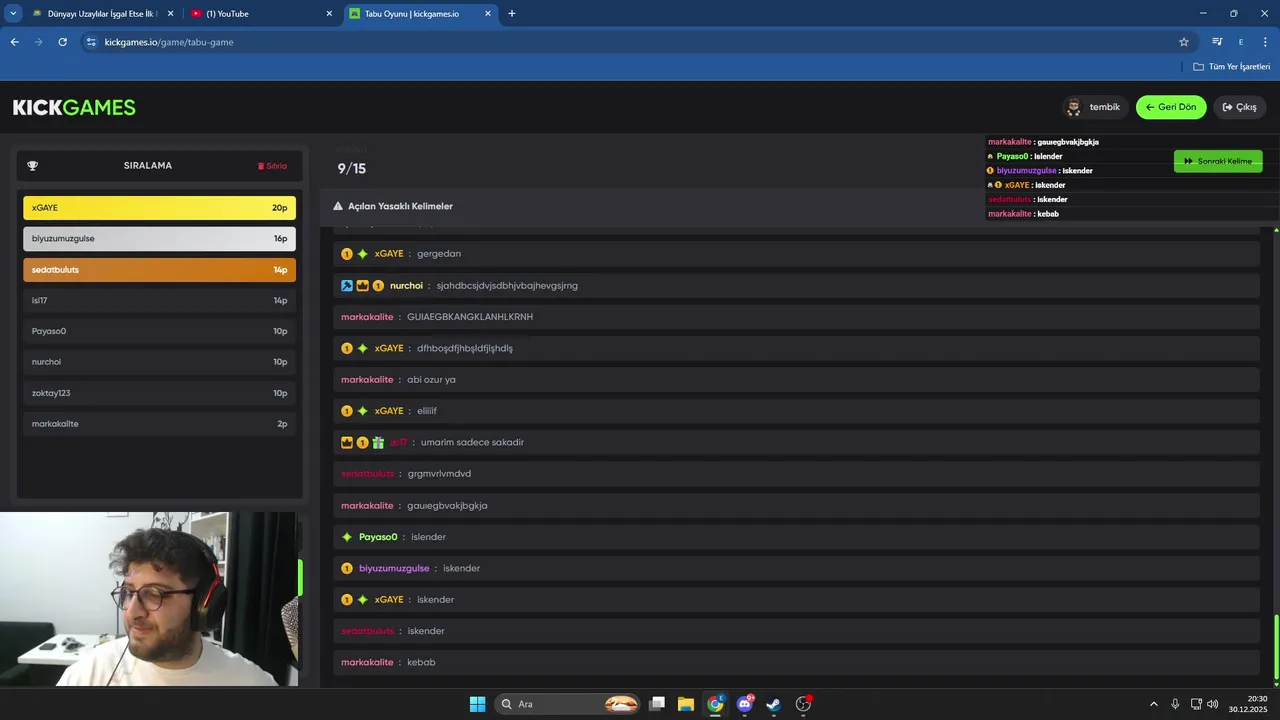This screenshot has width=1280, height=720.
Task: Select sedatbuluts 14p ranking row
Action: click(x=160, y=270)
